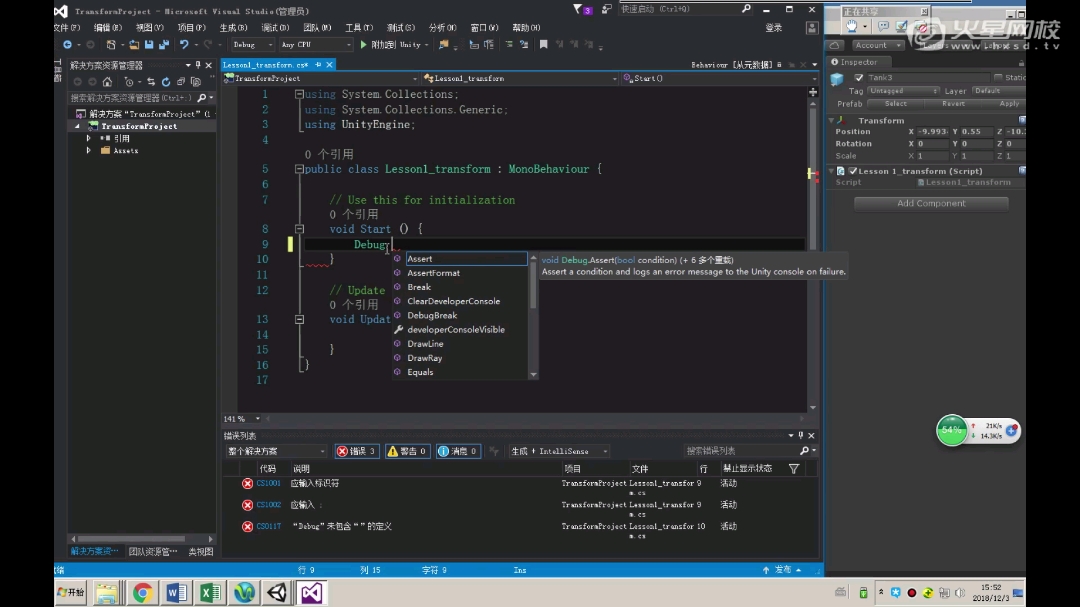The width and height of the screenshot is (1080, 607).
Task: Expand the Assets folder in Solution Explorer
Action: 88,150
